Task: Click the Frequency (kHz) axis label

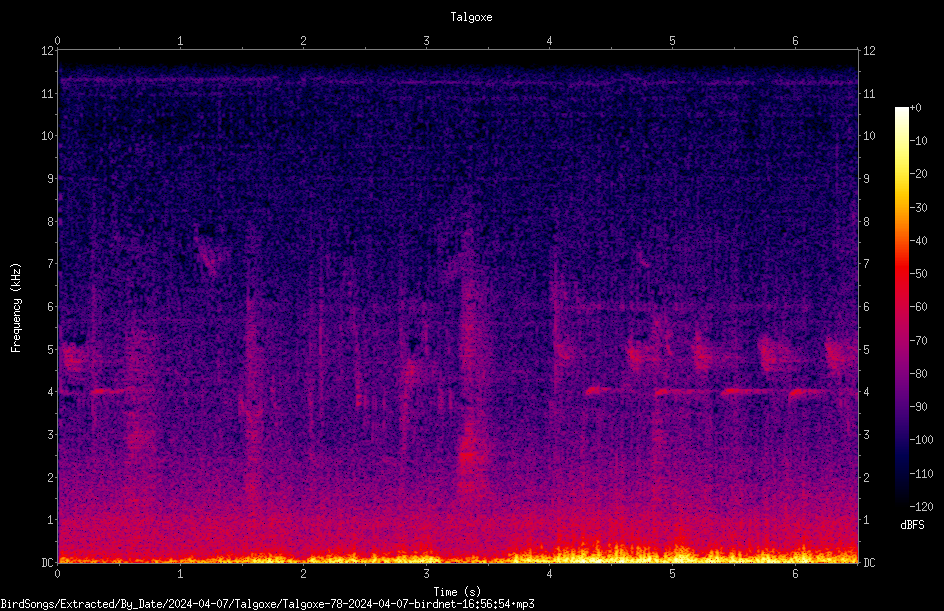Action: click(16, 308)
